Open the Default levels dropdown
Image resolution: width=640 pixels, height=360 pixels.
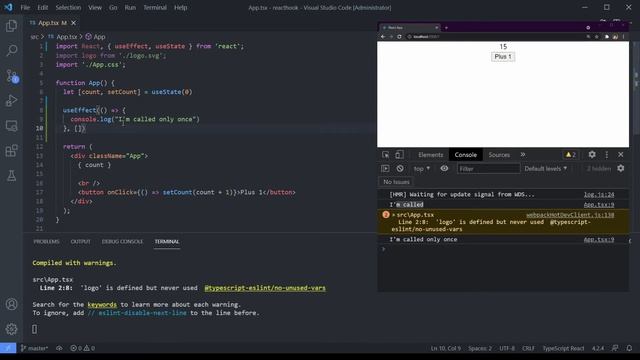point(546,169)
